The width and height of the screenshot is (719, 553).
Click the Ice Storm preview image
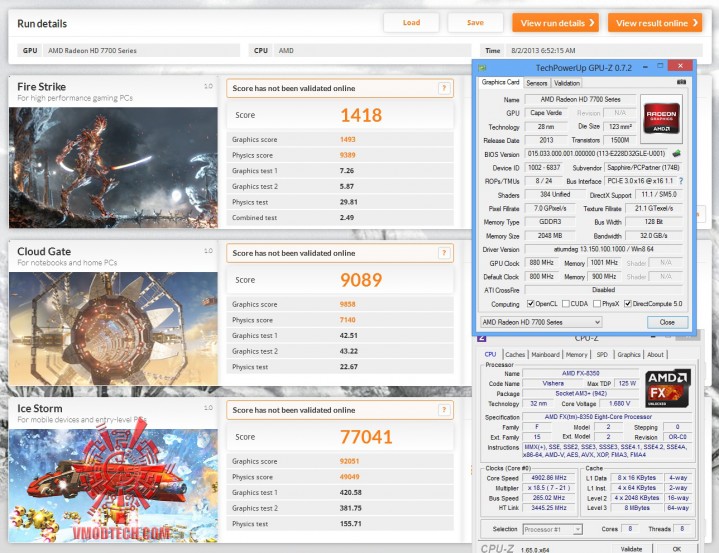click(113, 486)
